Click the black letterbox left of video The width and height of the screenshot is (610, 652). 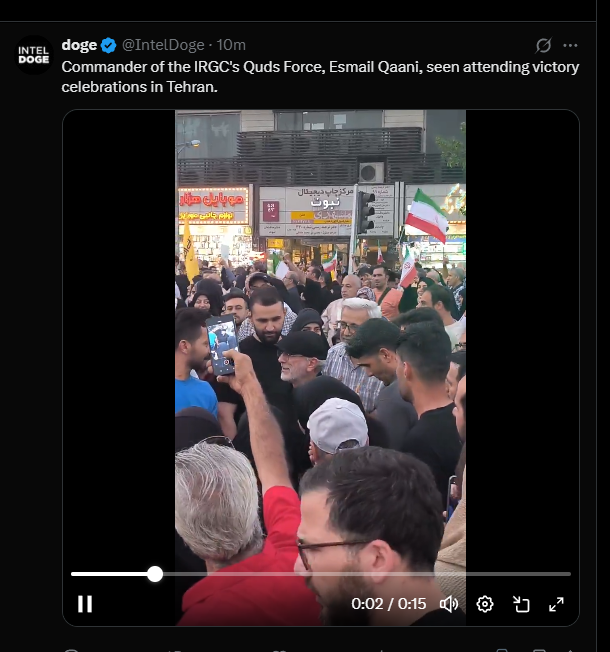click(x=119, y=333)
